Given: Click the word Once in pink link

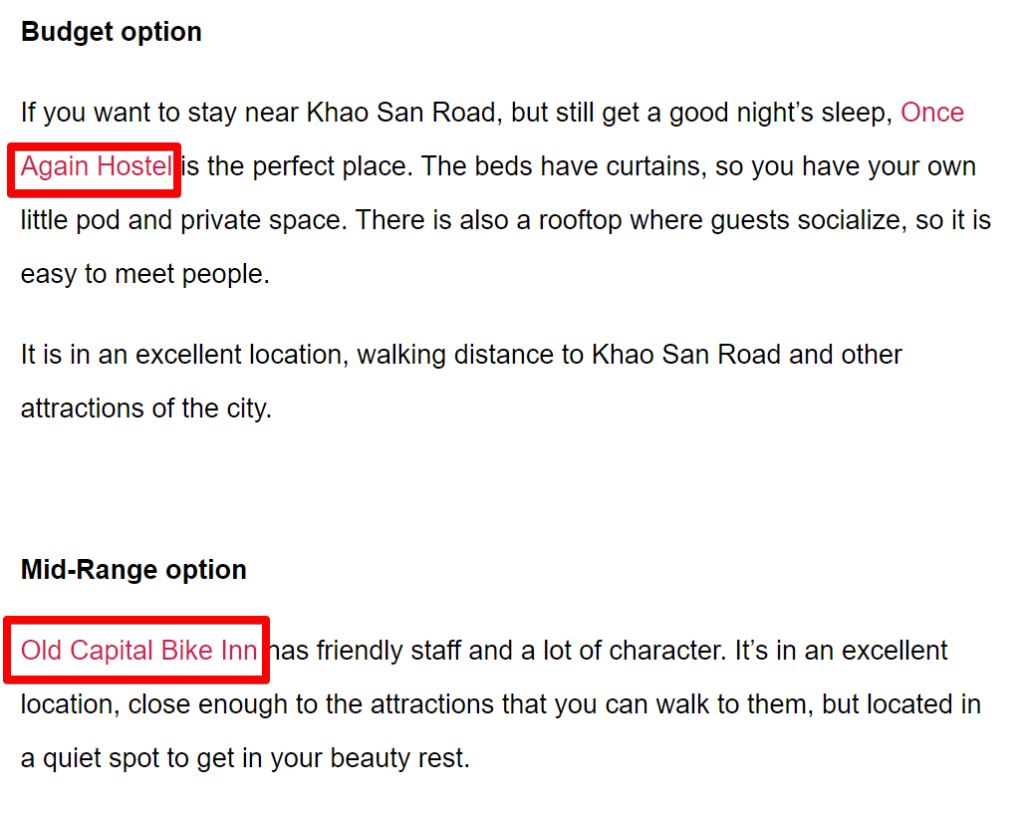Looking at the screenshot, I should 932,112.
